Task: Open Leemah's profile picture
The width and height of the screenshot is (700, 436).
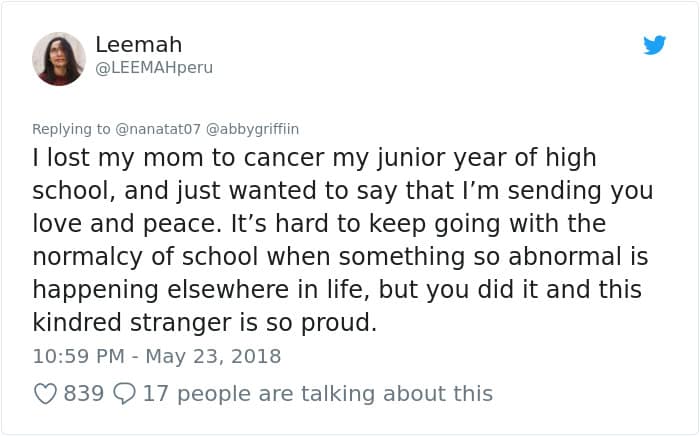Action: tap(59, 58)
